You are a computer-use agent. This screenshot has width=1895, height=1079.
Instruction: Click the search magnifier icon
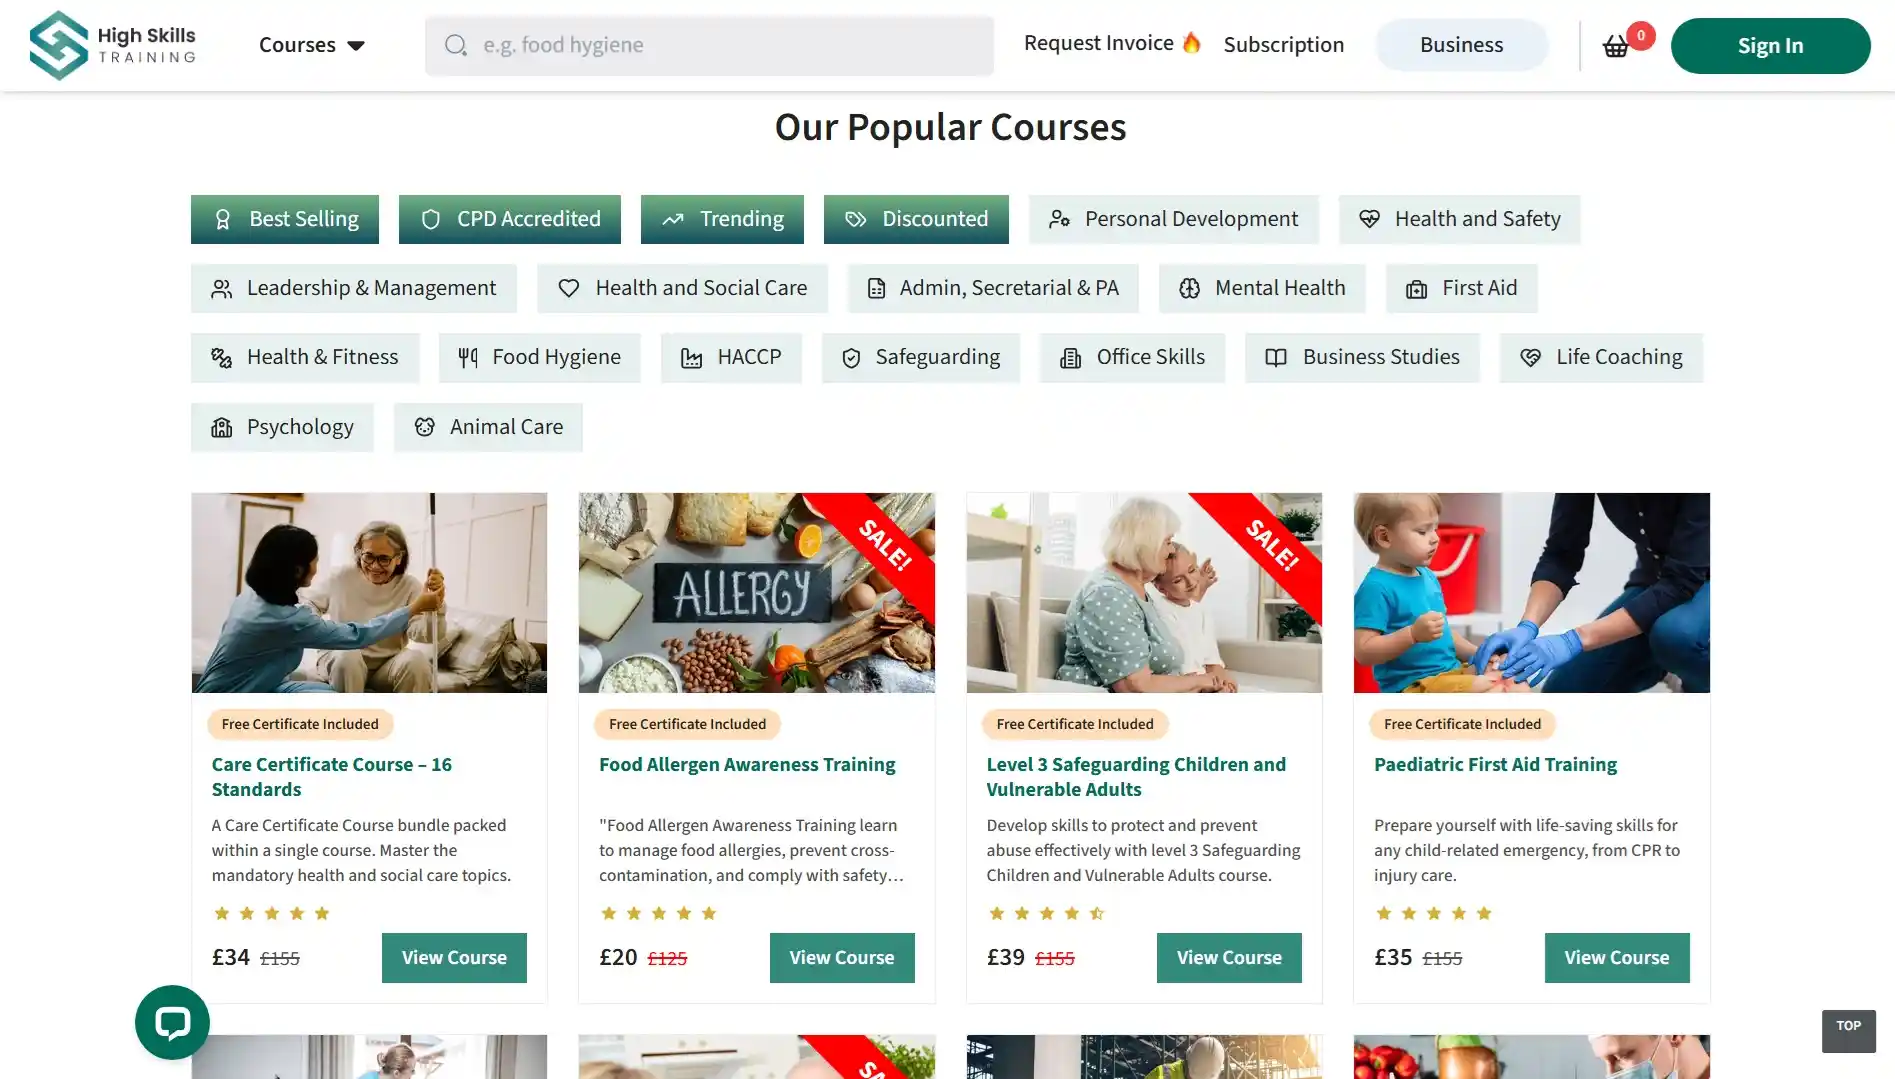(x=456, y=45)
